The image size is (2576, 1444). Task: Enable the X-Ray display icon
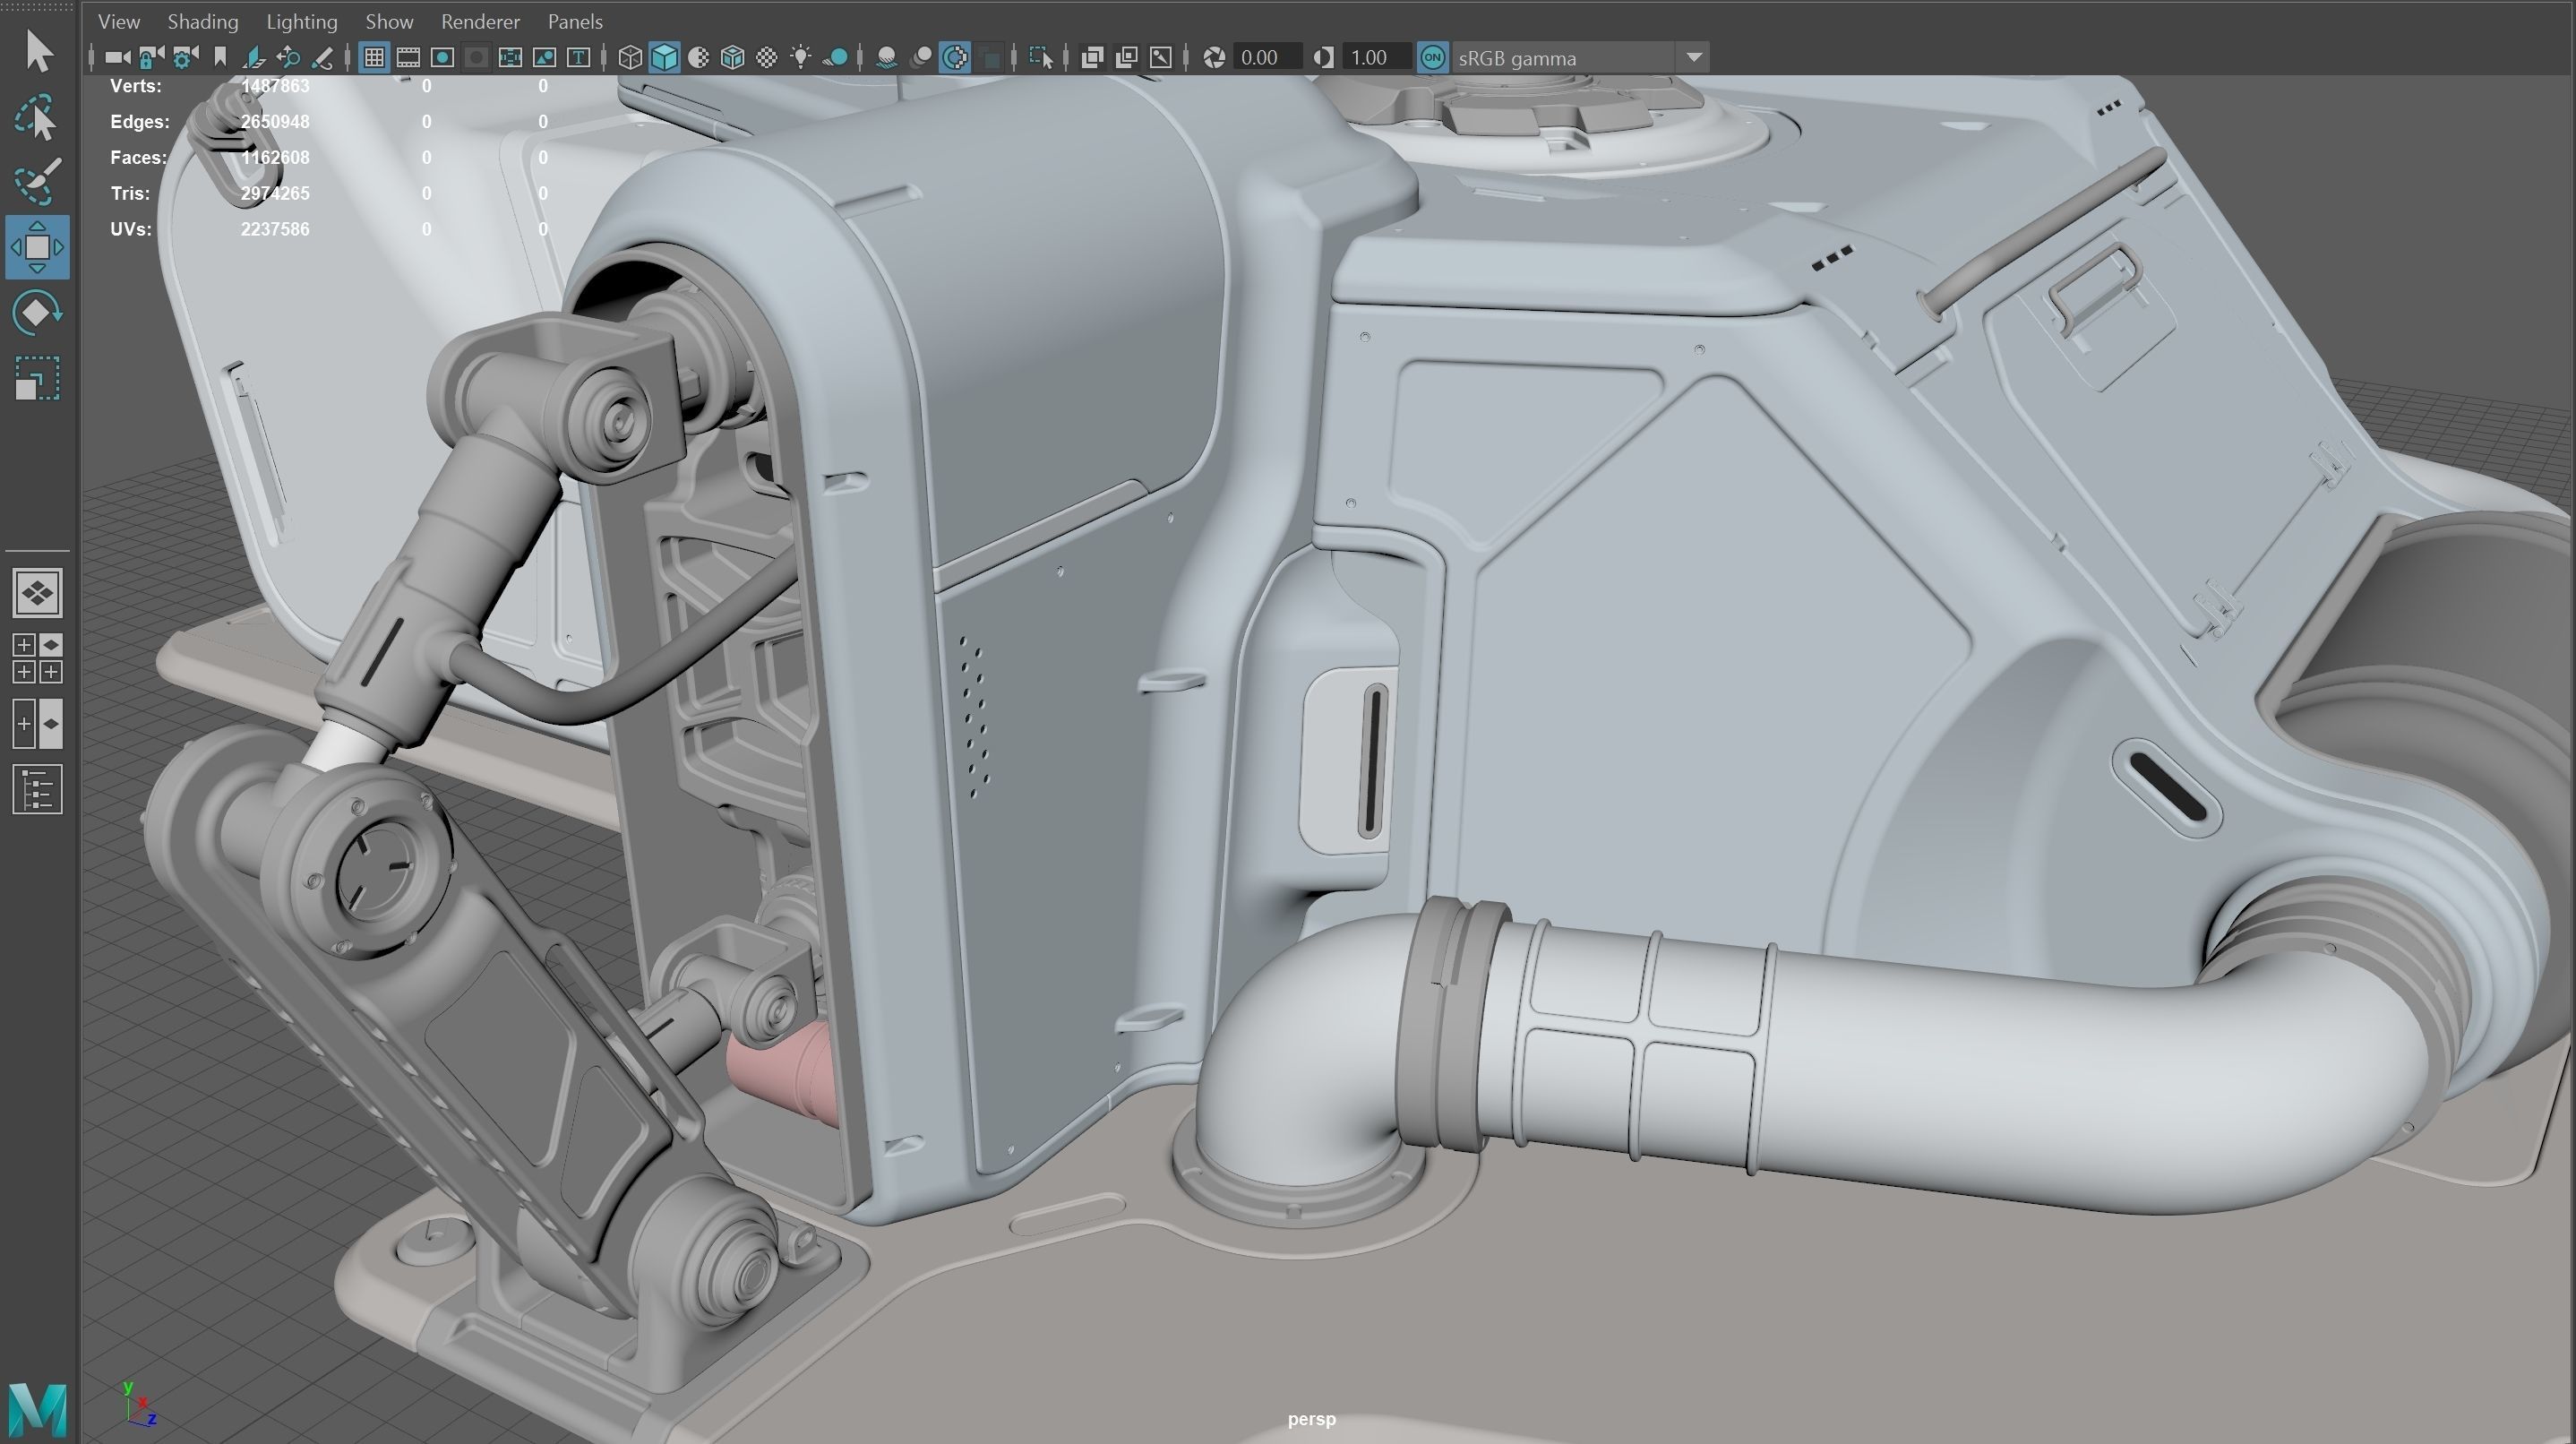click(1092, 58)
